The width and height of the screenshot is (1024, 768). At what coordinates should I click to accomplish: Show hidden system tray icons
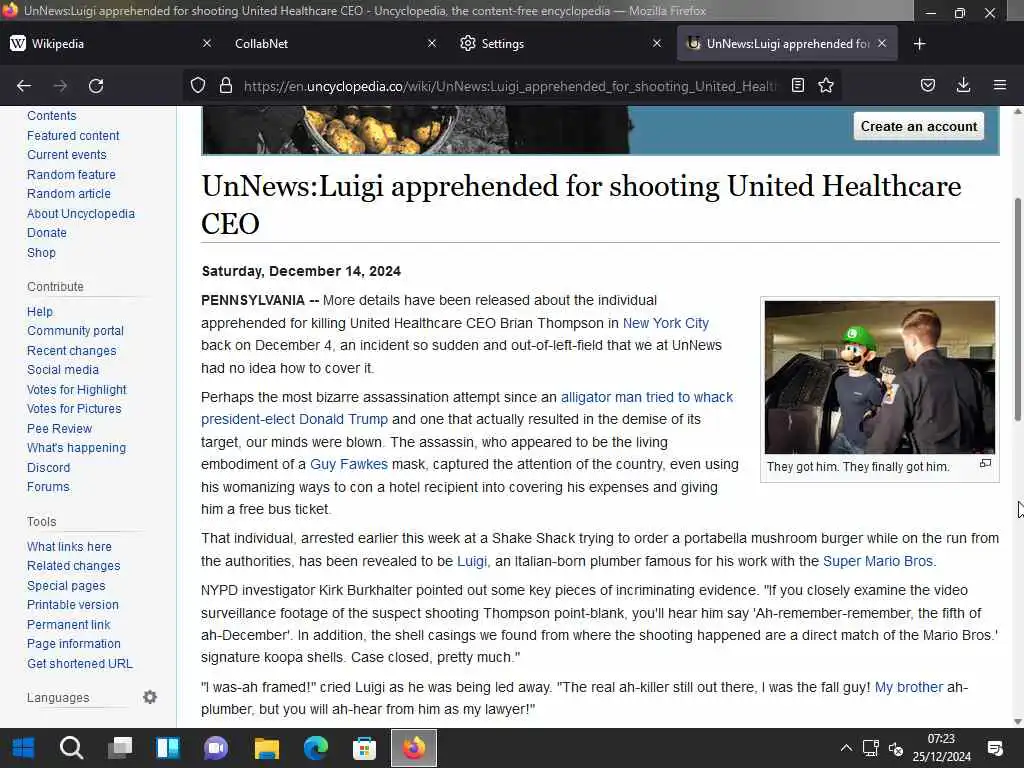(846, 748)
